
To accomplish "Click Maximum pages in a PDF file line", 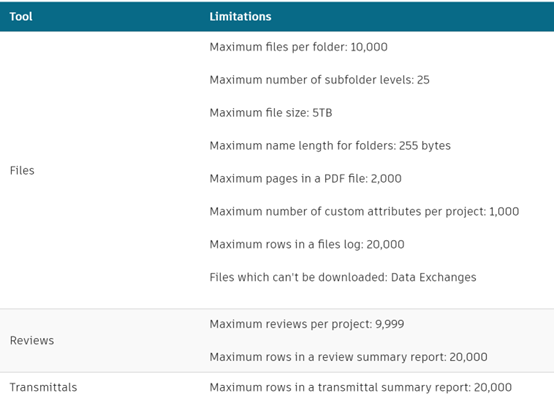I will pyautogui.click(x=306, y=178).
